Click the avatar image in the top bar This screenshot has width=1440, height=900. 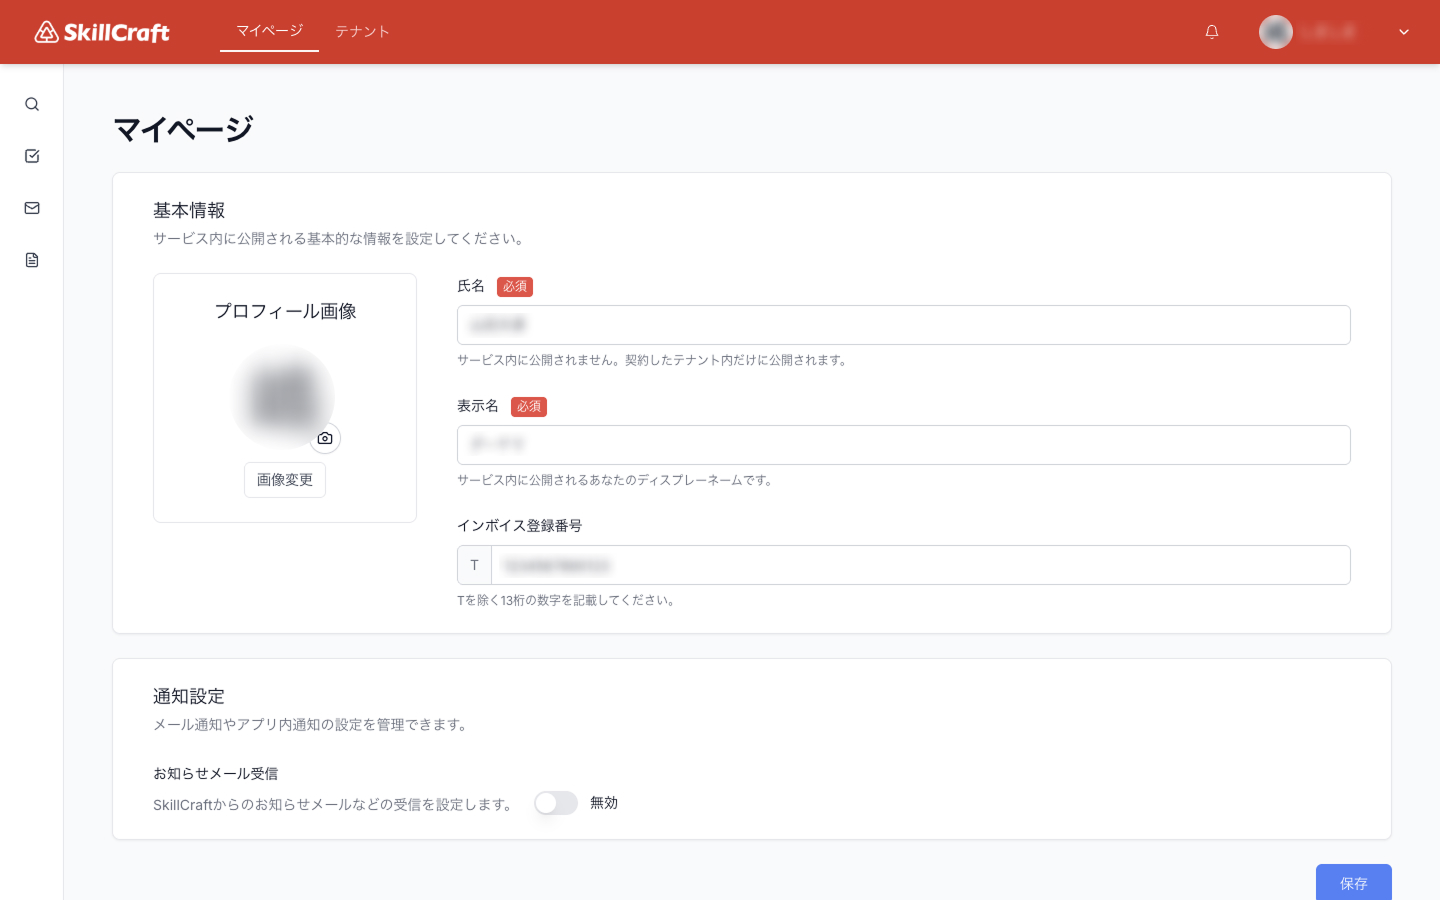[1276, 31]
